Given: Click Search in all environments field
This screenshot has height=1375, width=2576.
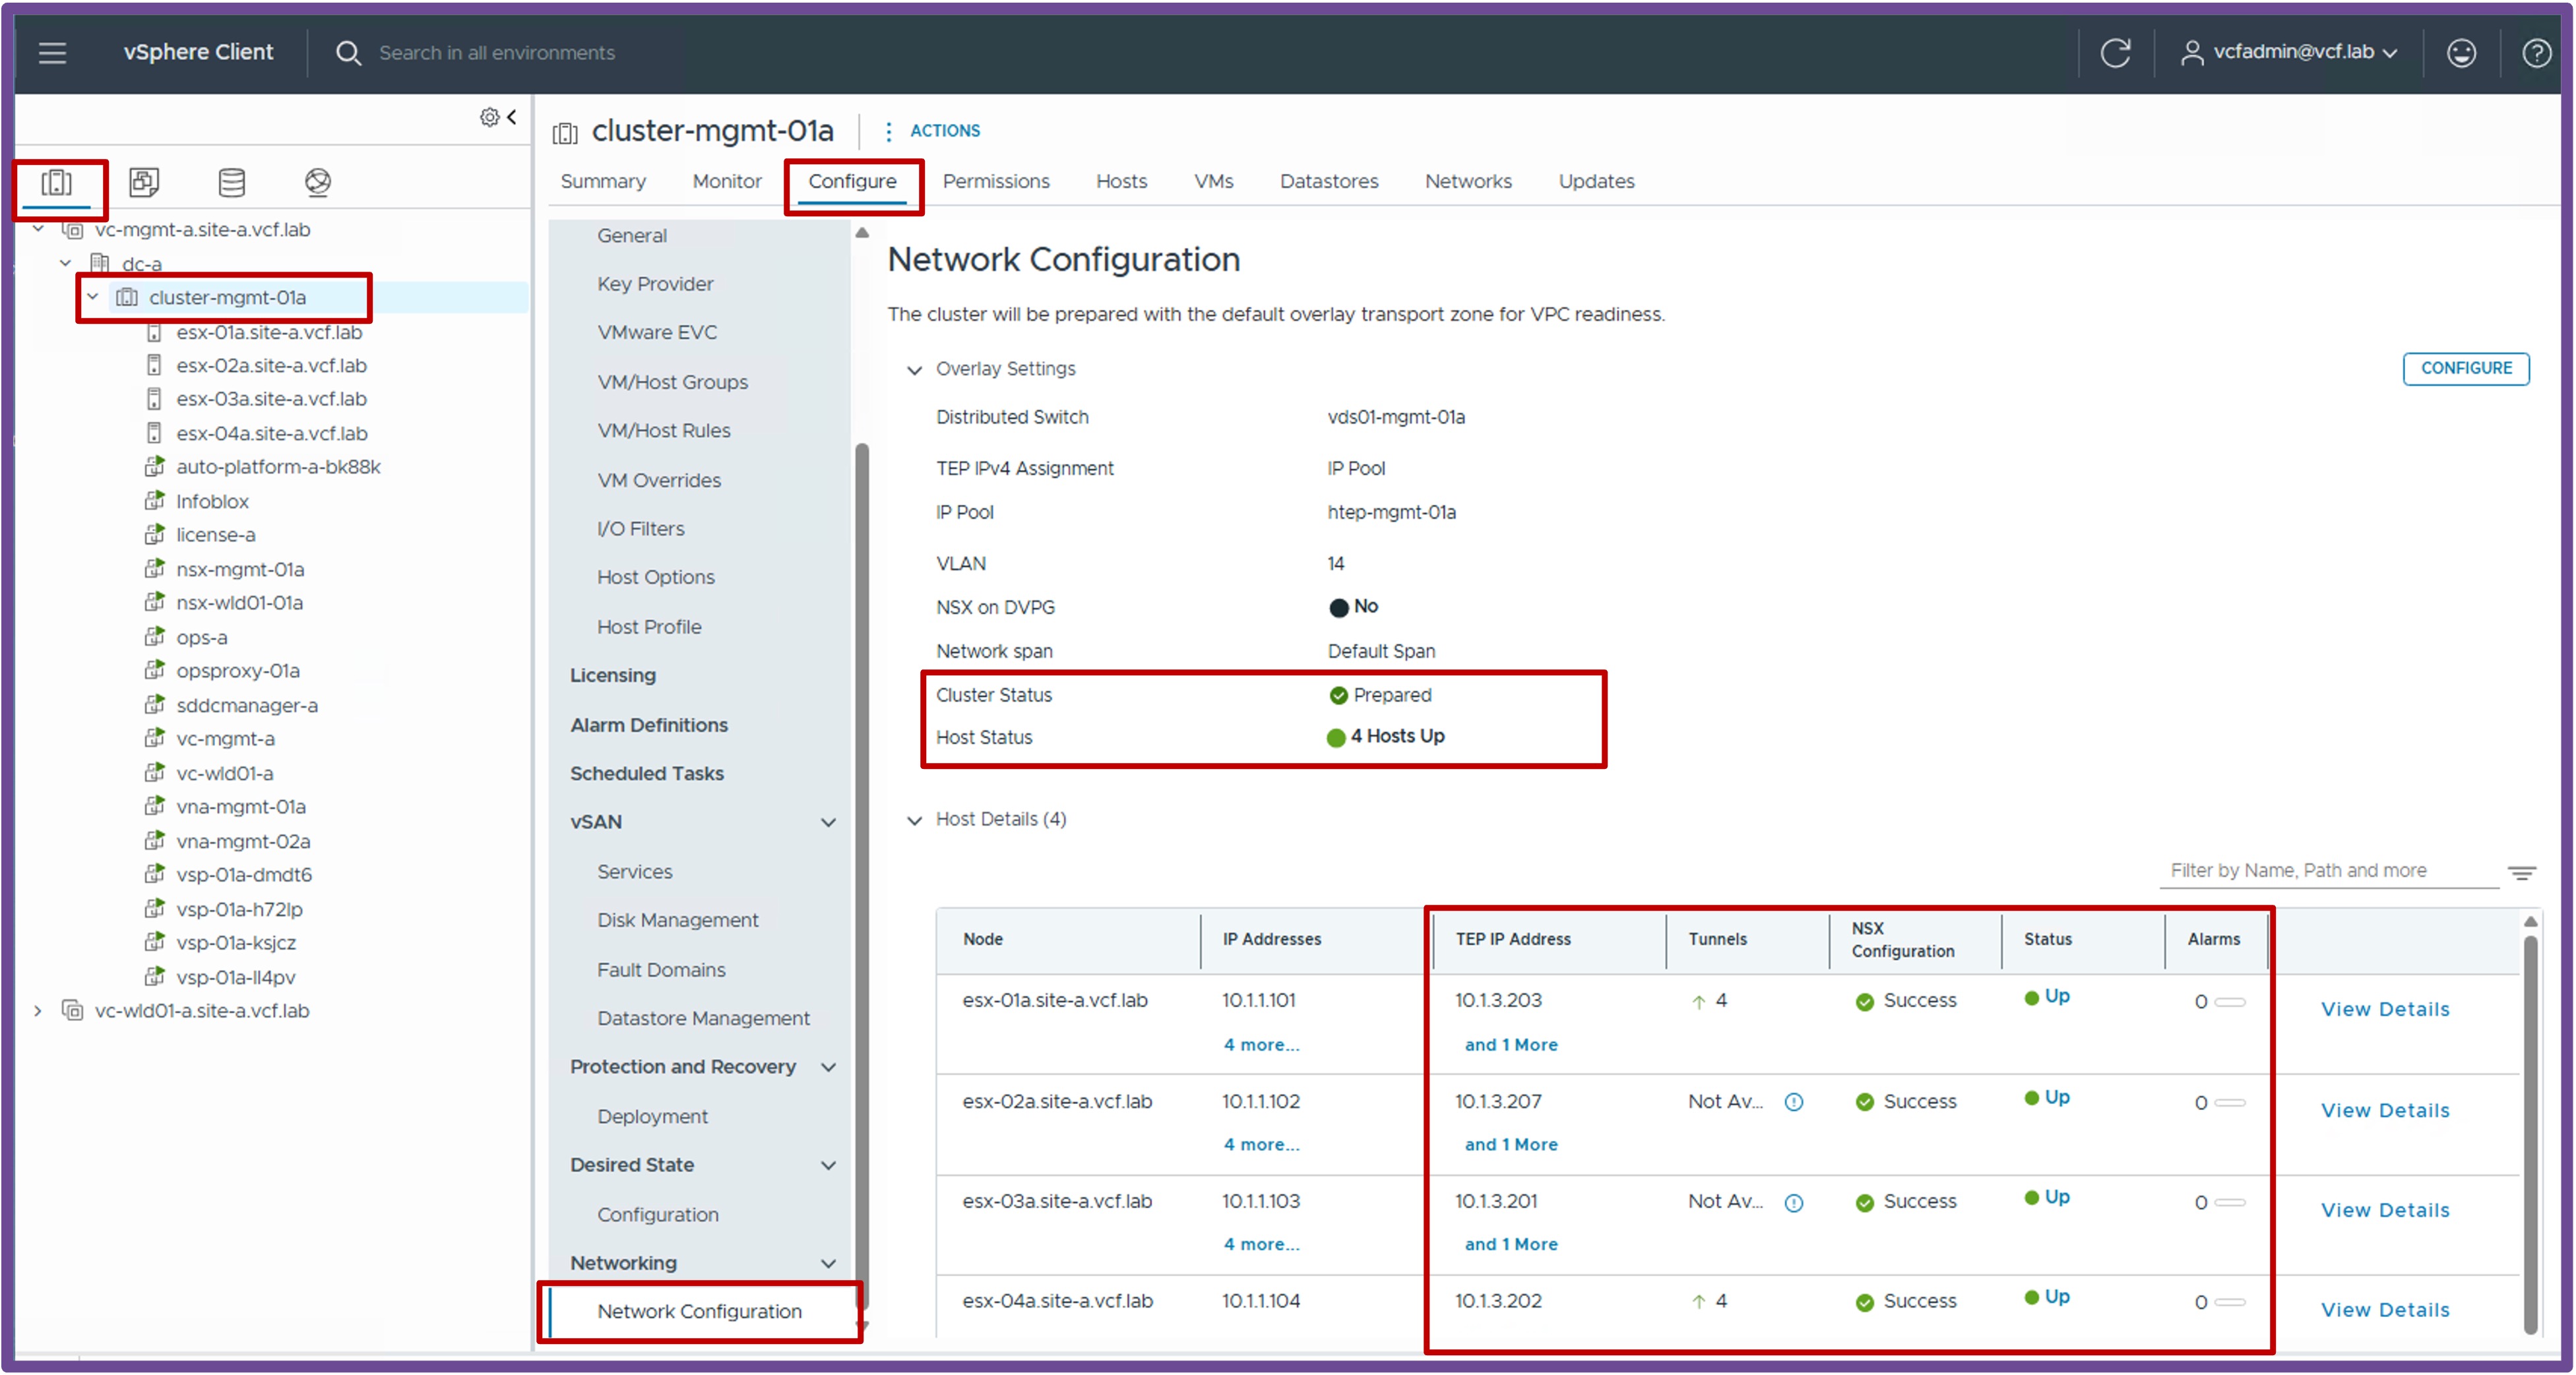Looking at the screenshot, I should [x=497, y=52].
